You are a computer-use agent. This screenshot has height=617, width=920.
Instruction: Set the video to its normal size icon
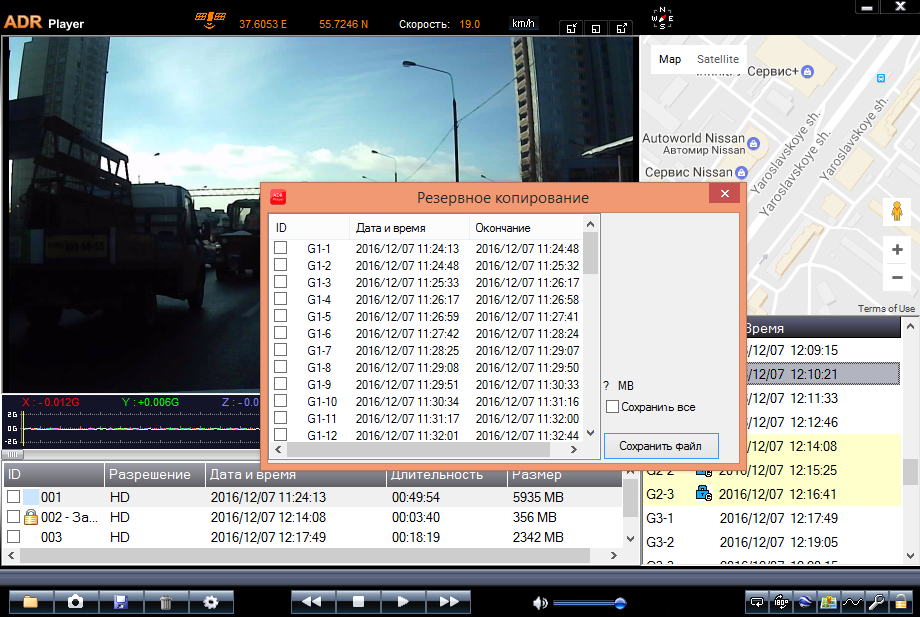coord(596,28)
